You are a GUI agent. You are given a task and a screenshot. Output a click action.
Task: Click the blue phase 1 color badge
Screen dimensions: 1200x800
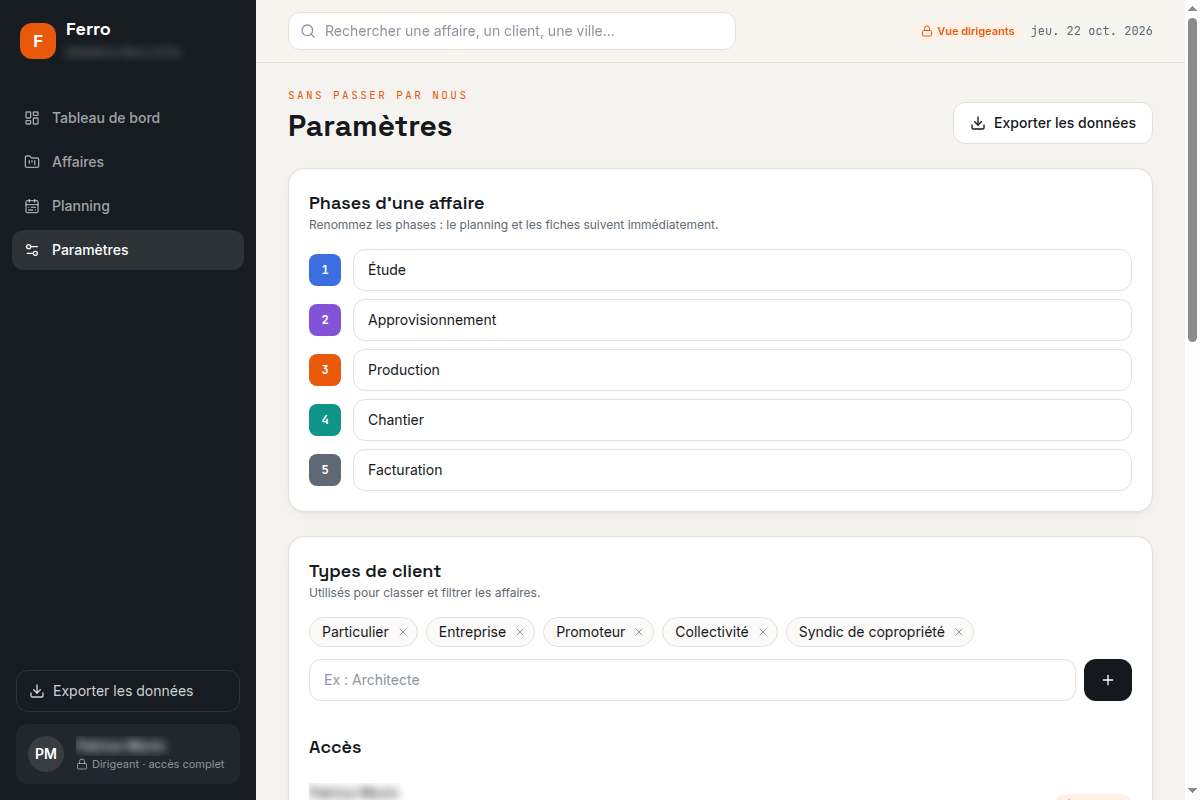(325, 270)
